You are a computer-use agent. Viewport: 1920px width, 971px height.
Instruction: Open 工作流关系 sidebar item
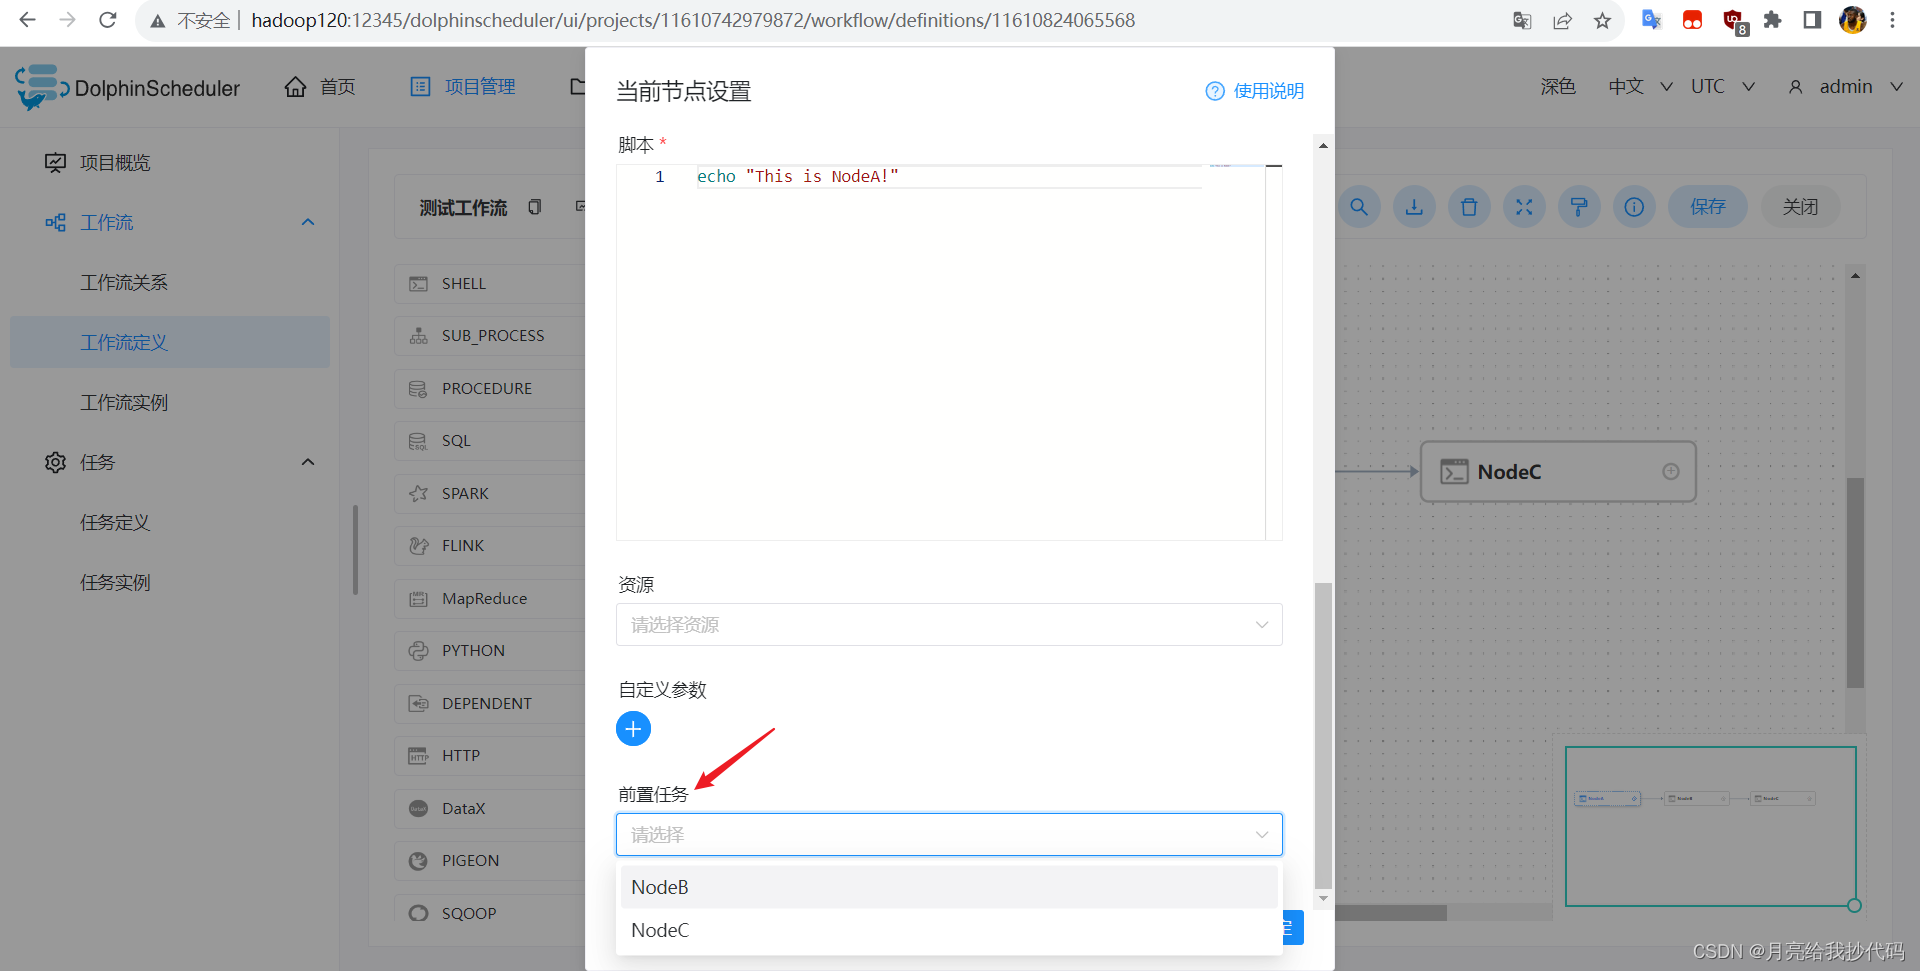tap(124, 282)
